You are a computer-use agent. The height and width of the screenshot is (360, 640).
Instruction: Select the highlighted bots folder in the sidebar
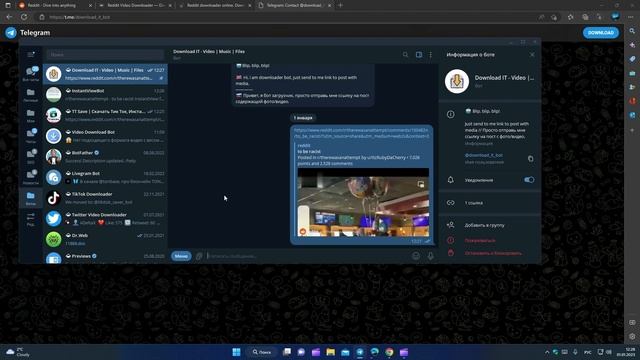pyautogui.click(x=31, y=198)
